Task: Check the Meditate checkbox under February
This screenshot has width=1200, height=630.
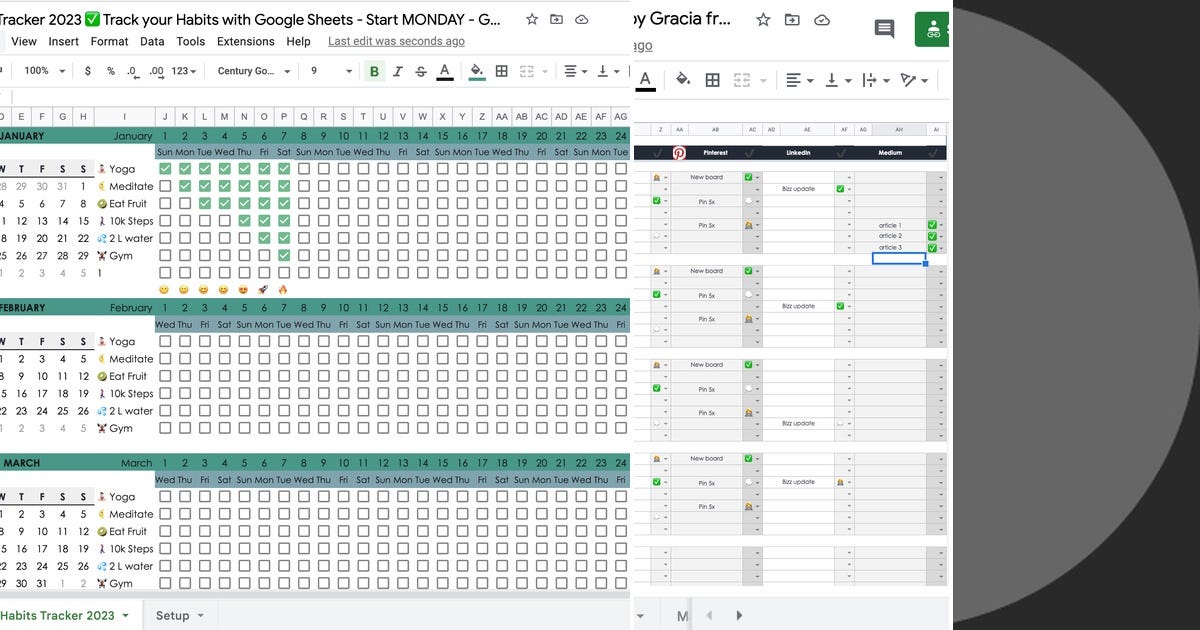Action: (x=165, y=358)
